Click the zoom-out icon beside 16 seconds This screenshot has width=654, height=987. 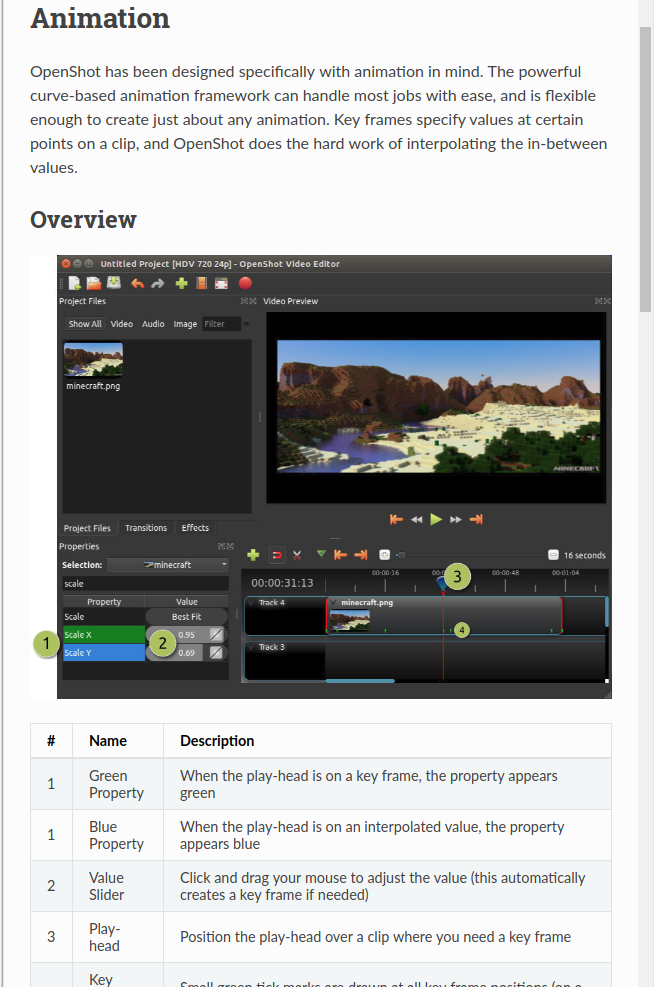tap(553, 555)
